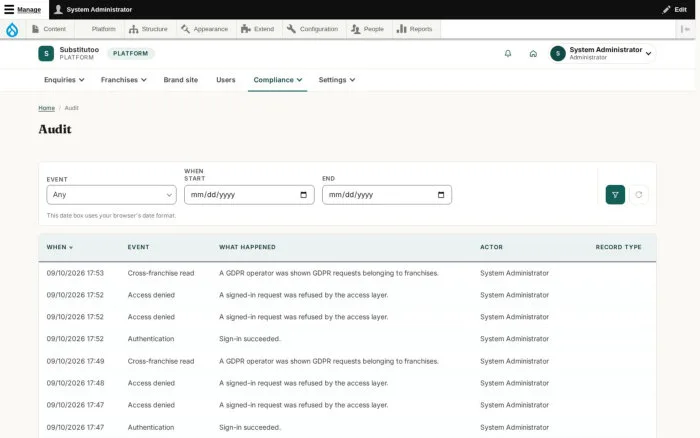The image size is (700, 438).
Task: Apply filters with the green funnel button
Action: pos(615,195)
